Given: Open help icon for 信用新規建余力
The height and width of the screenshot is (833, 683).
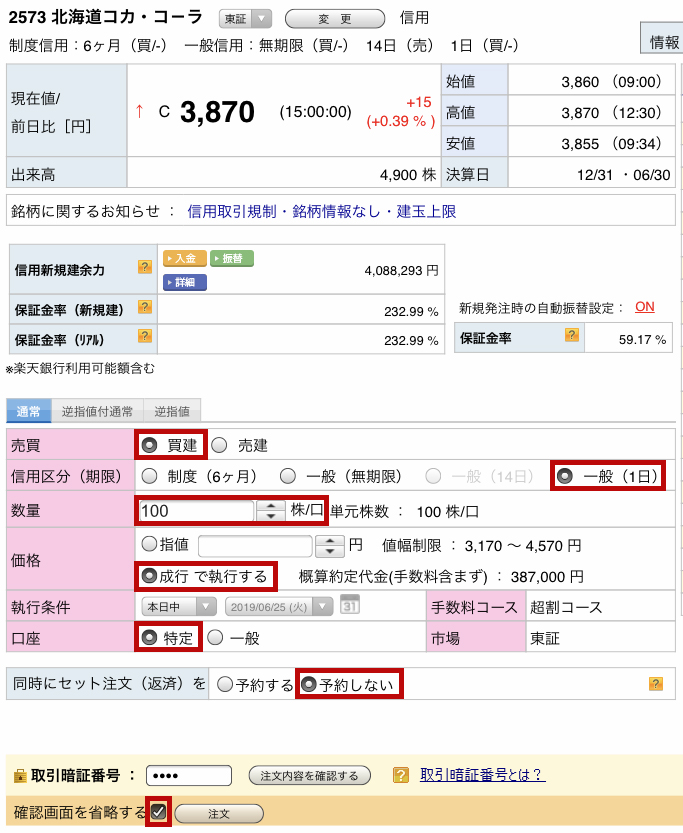Looking at the screenshot, I should 144,267.
